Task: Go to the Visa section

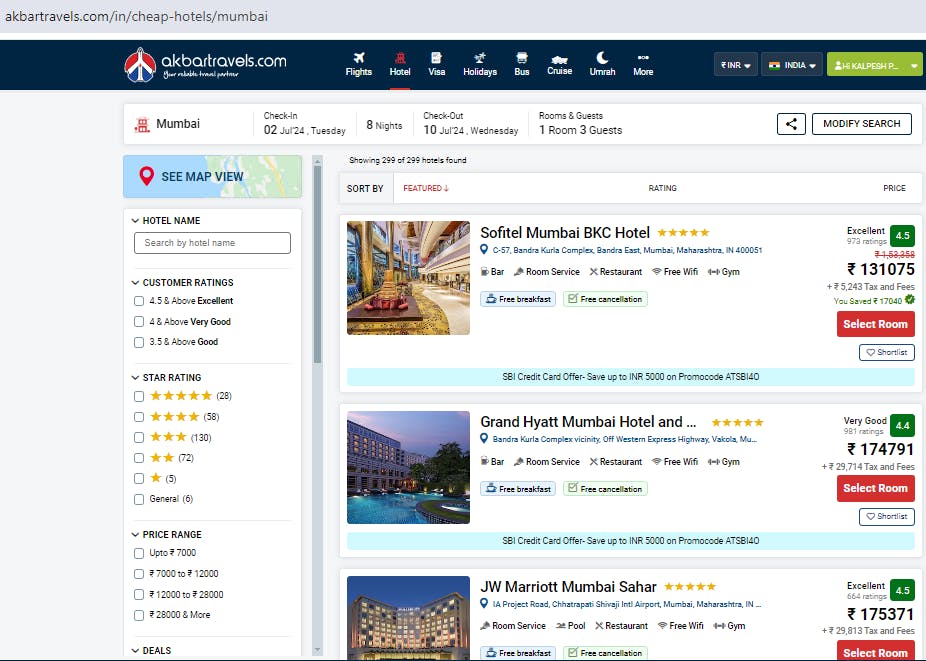Action: 436,64
